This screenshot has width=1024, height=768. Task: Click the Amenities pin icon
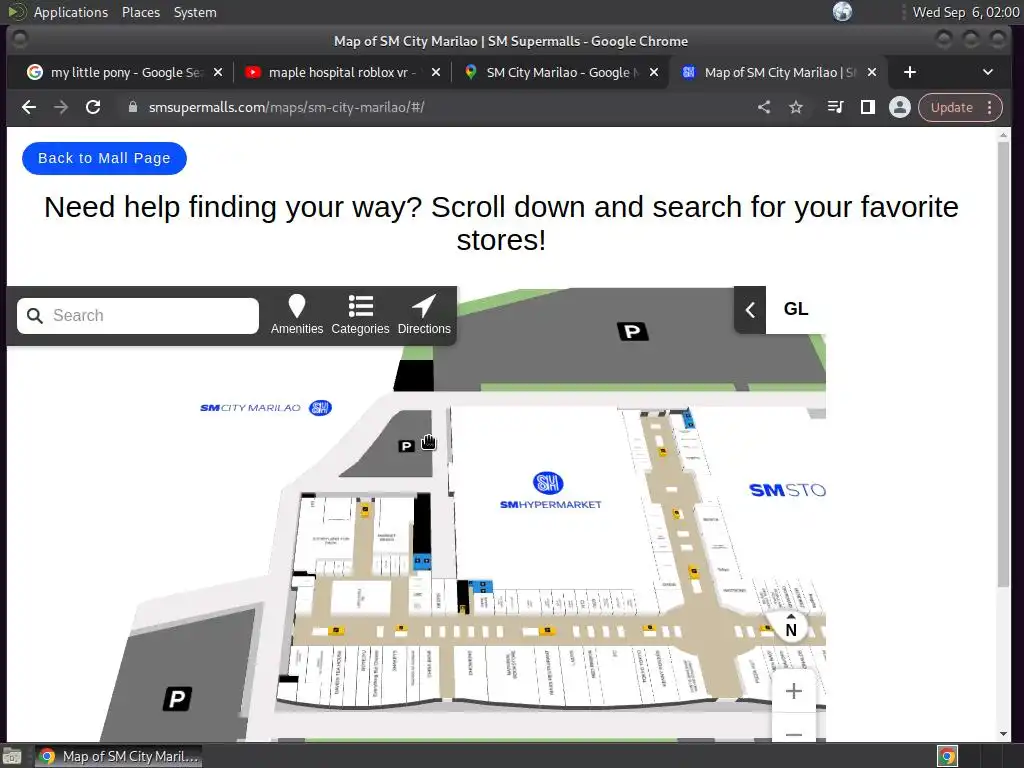(296, 306)
